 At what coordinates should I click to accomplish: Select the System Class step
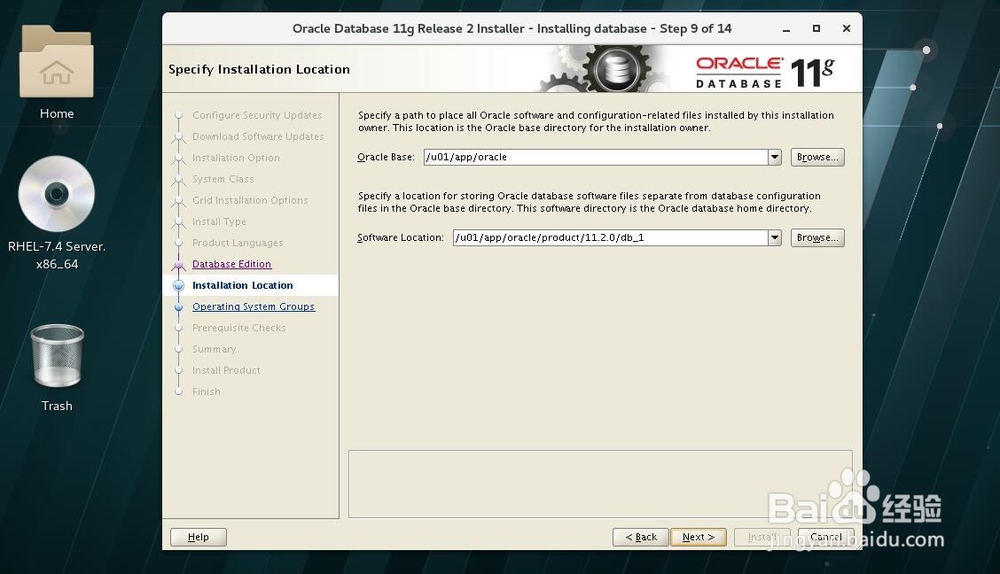[223, 179]
